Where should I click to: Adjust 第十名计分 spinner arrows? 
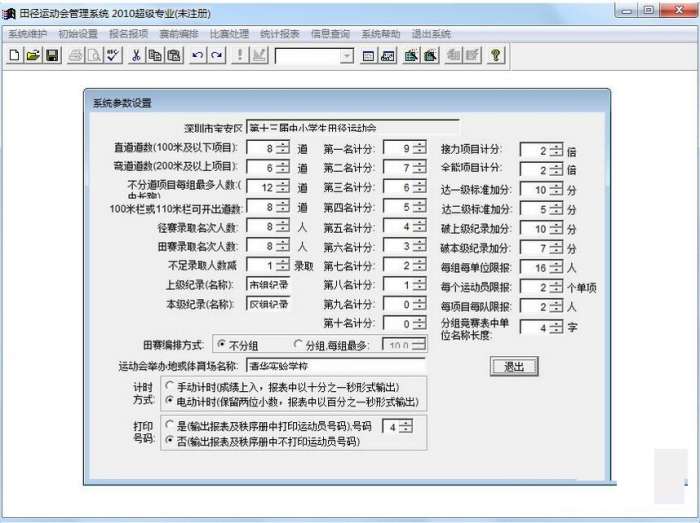click(419, 323)
